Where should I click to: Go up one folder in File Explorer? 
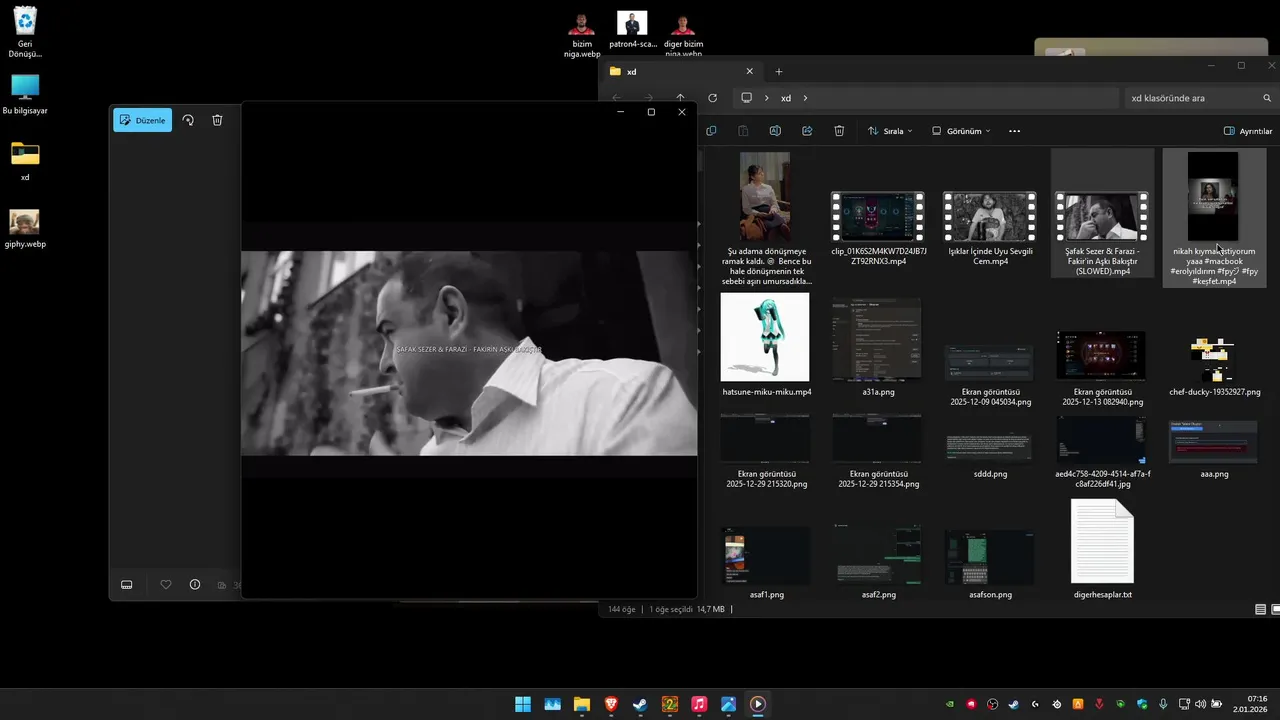click(x=681, y=98)
